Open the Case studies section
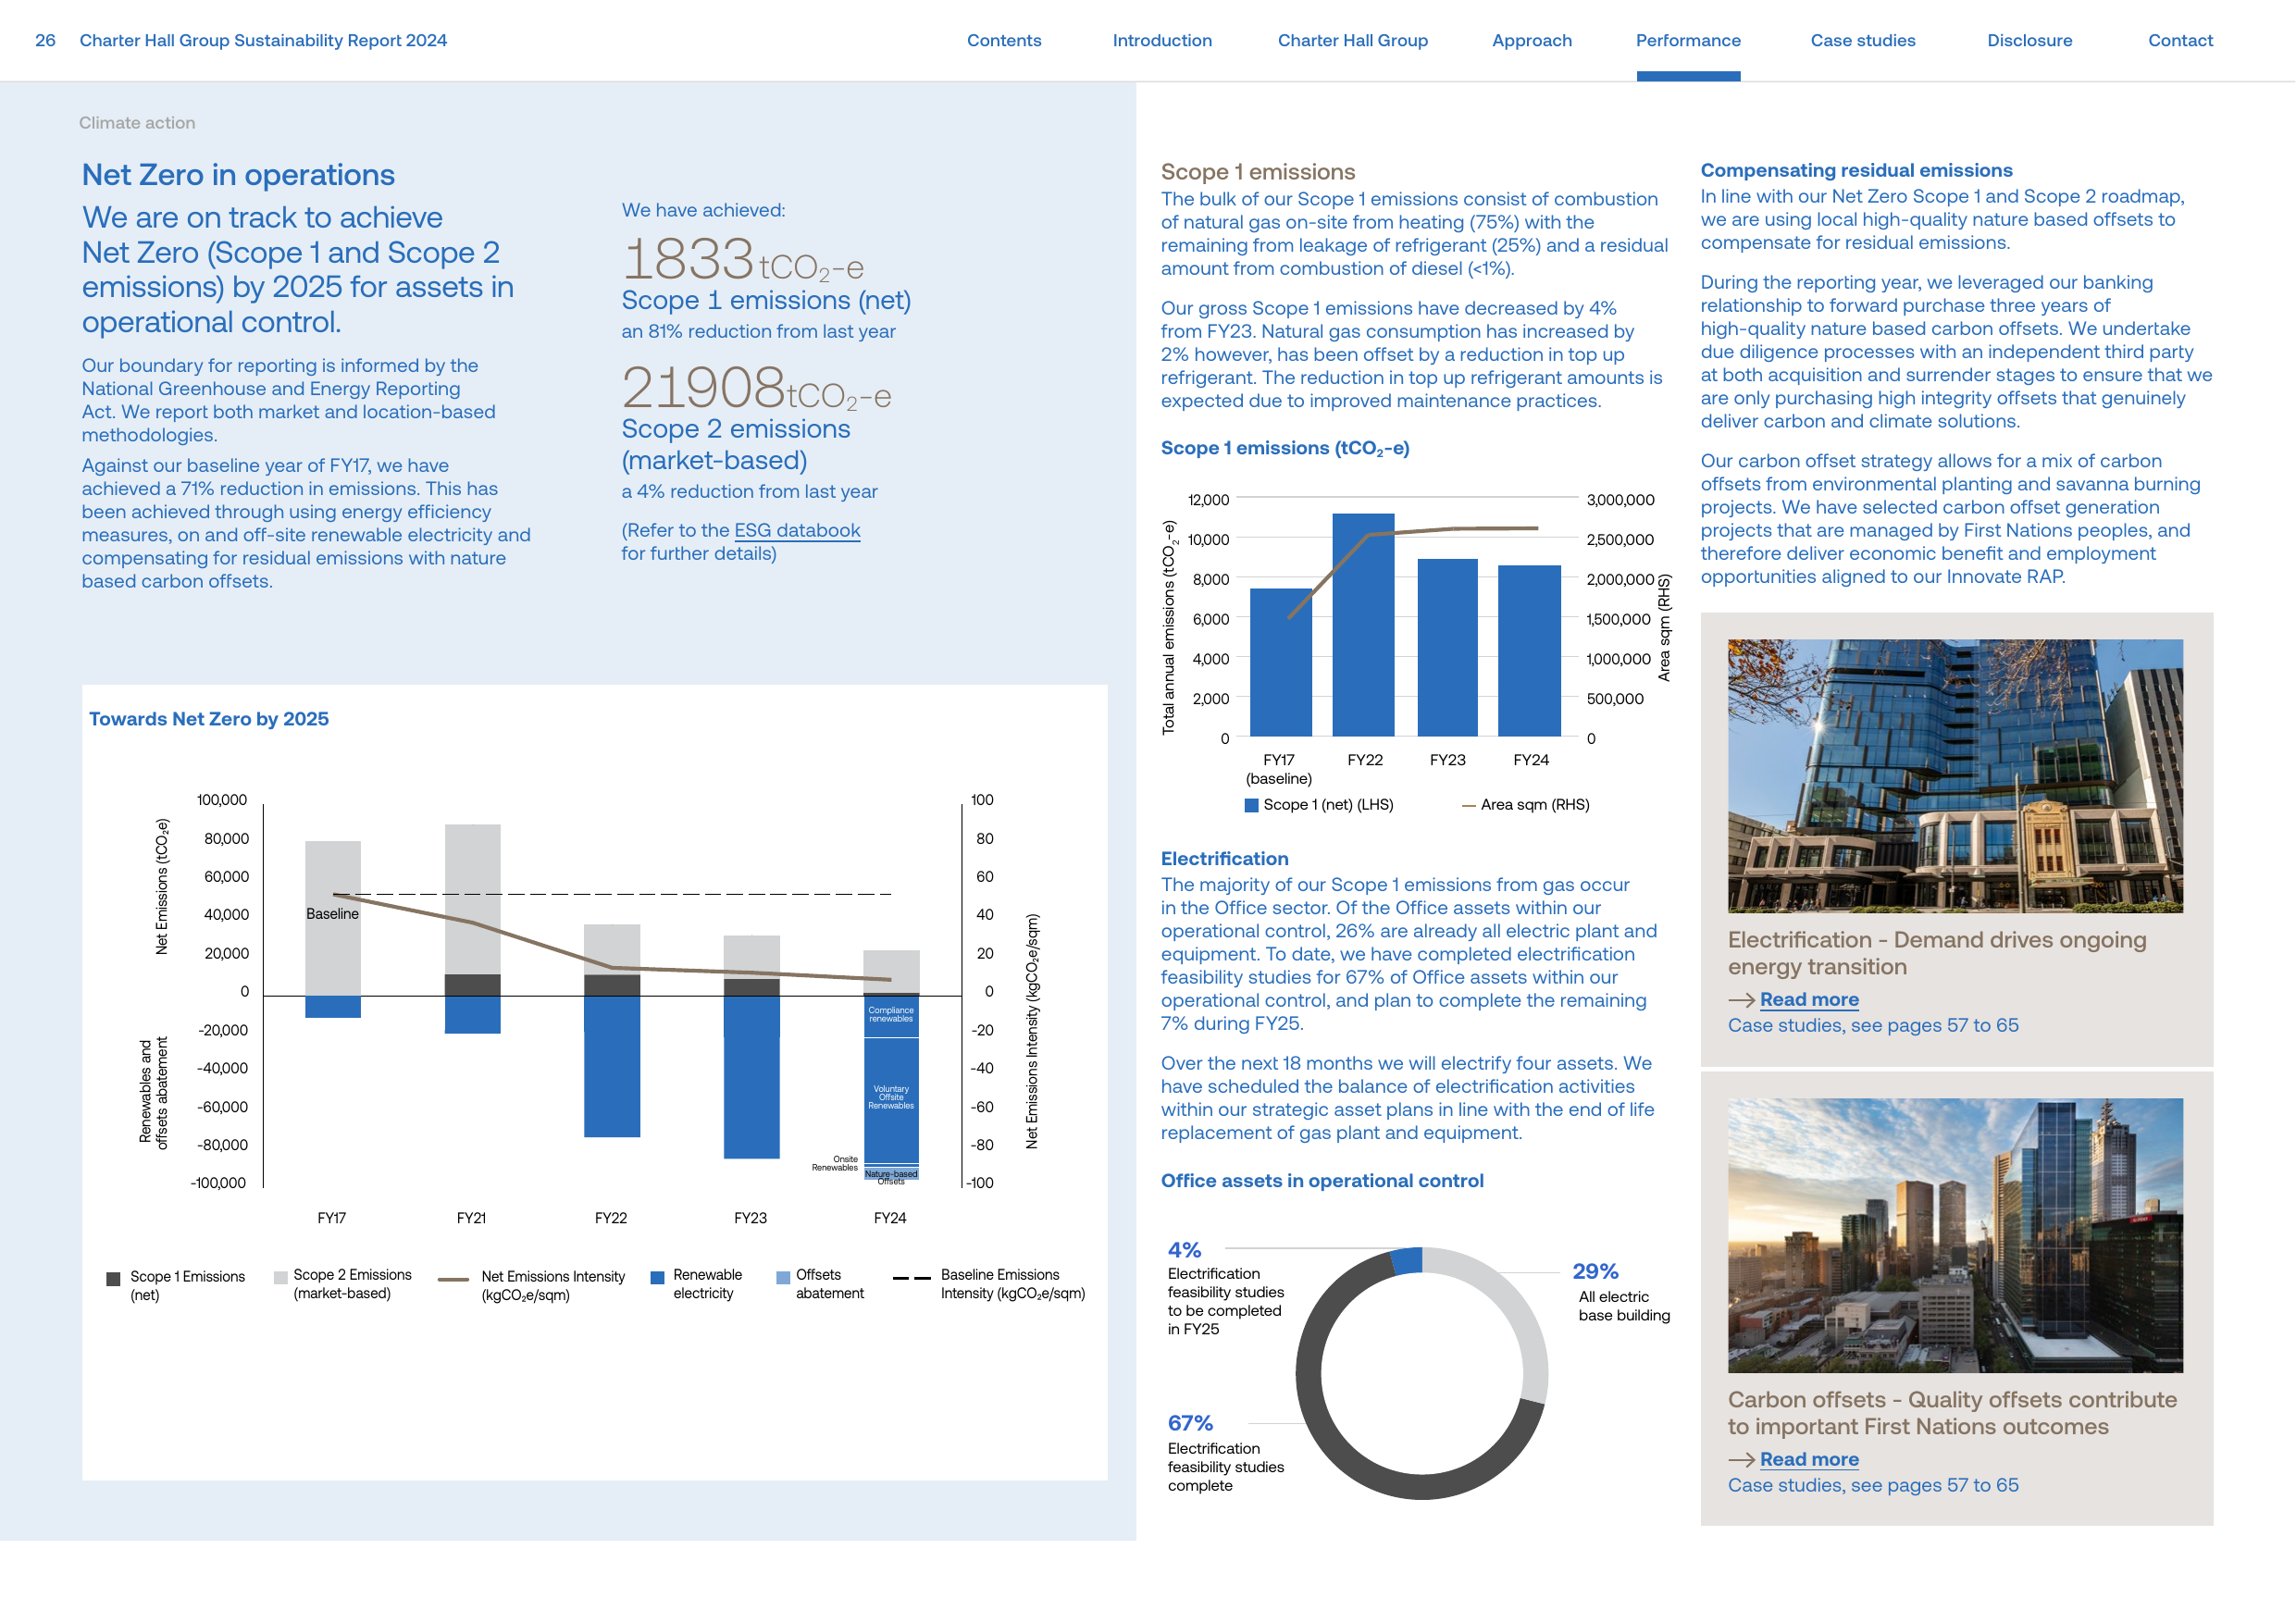The height and width of the screenshot is (1623, 2296). click(1862, 41)
